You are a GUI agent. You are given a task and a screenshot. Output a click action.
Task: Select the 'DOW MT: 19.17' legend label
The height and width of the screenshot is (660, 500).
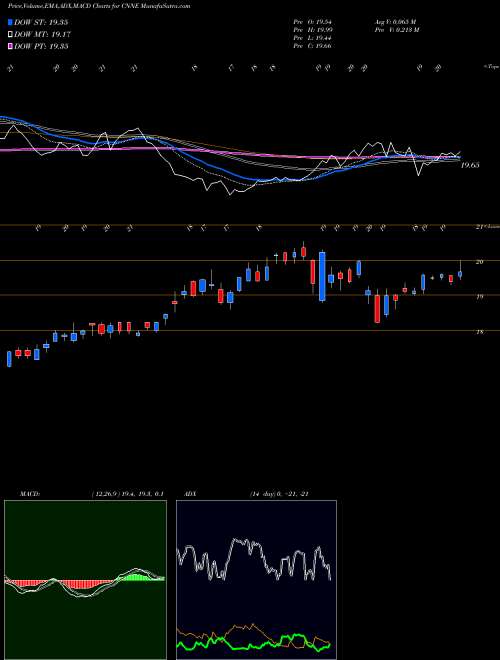click(x=43, y=35)
